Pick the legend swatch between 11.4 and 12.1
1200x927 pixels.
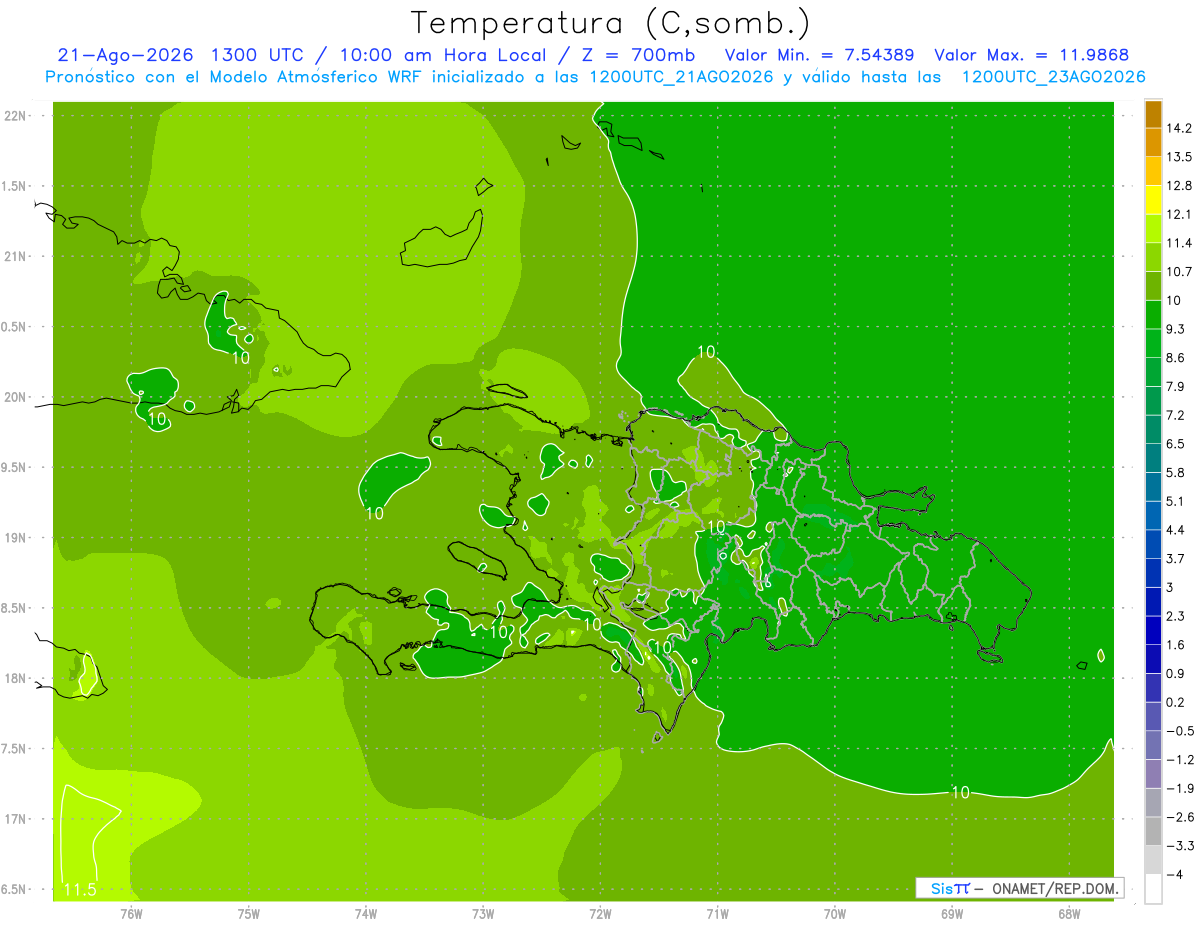1153,229
